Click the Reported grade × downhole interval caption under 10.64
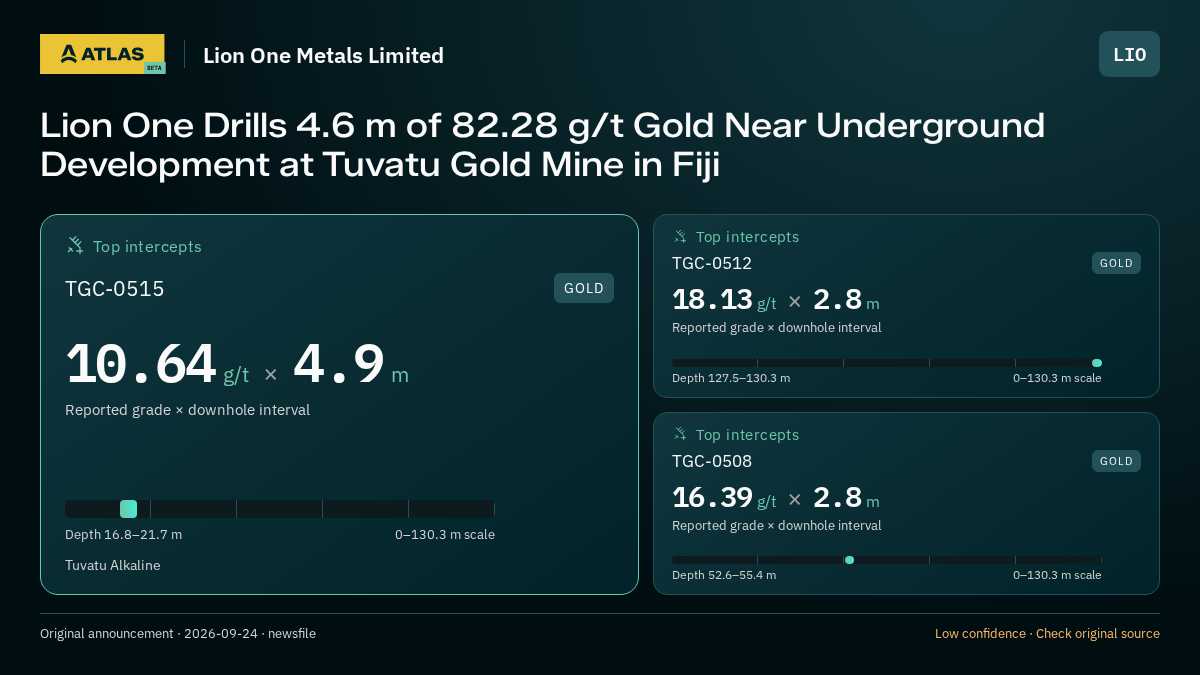The image size is (1200, 675). [187, 410]
